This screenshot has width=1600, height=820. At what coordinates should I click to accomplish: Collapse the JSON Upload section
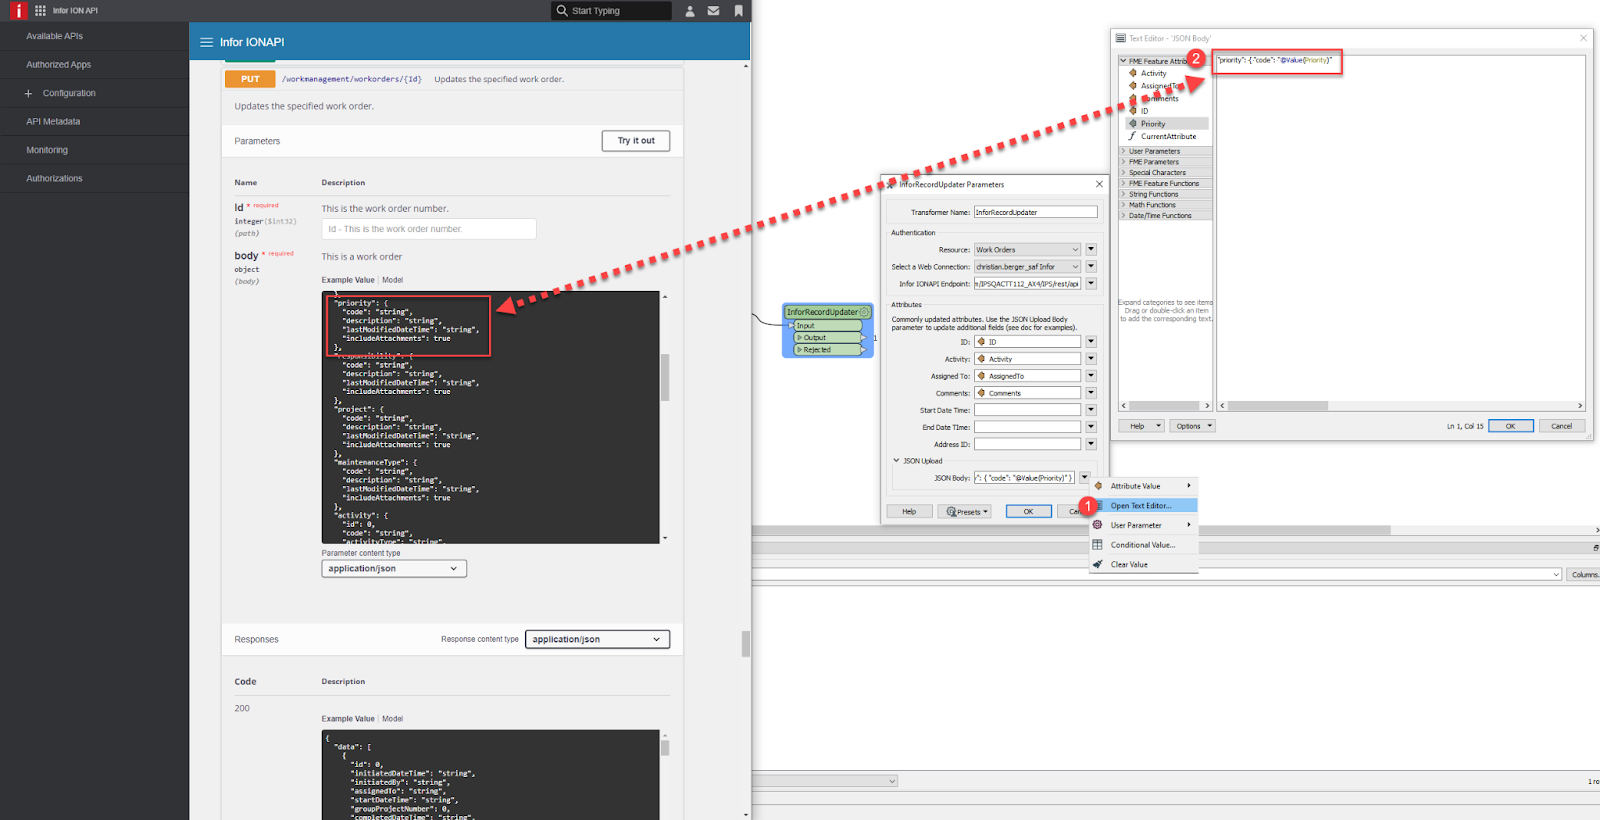coord(896,461)
